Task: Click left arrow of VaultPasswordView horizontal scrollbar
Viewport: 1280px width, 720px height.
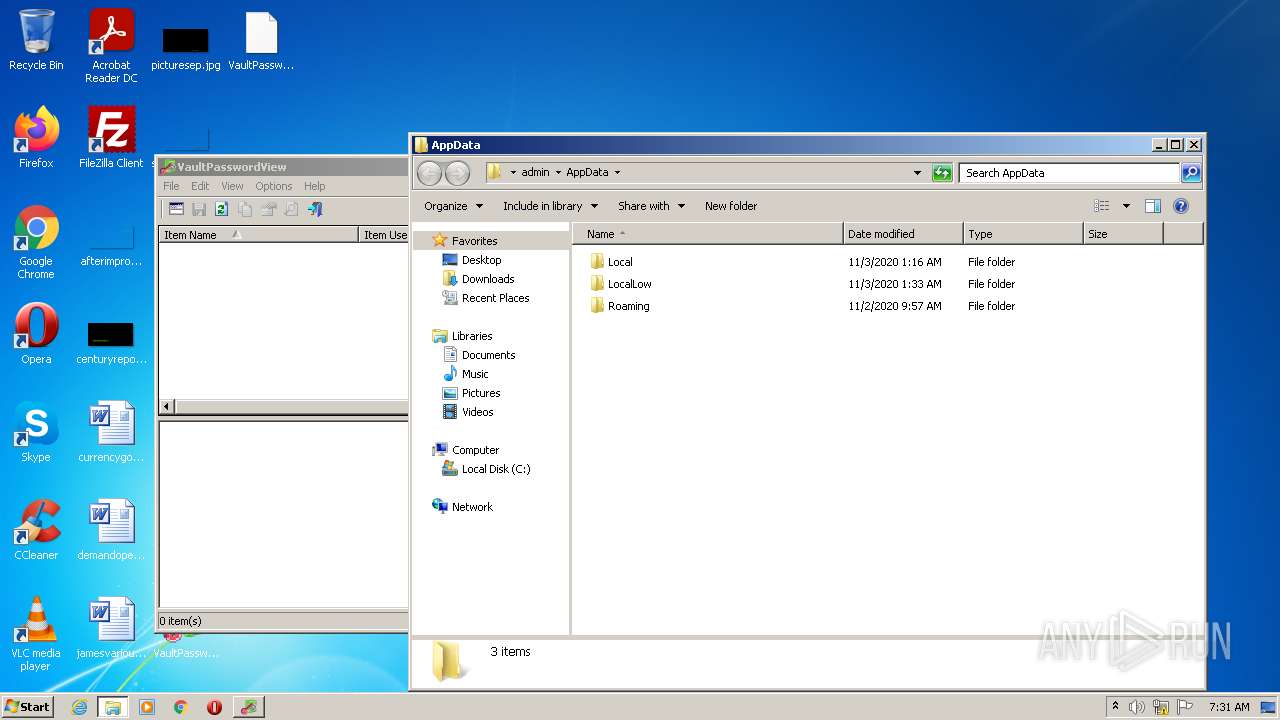Action: [167, 407]
